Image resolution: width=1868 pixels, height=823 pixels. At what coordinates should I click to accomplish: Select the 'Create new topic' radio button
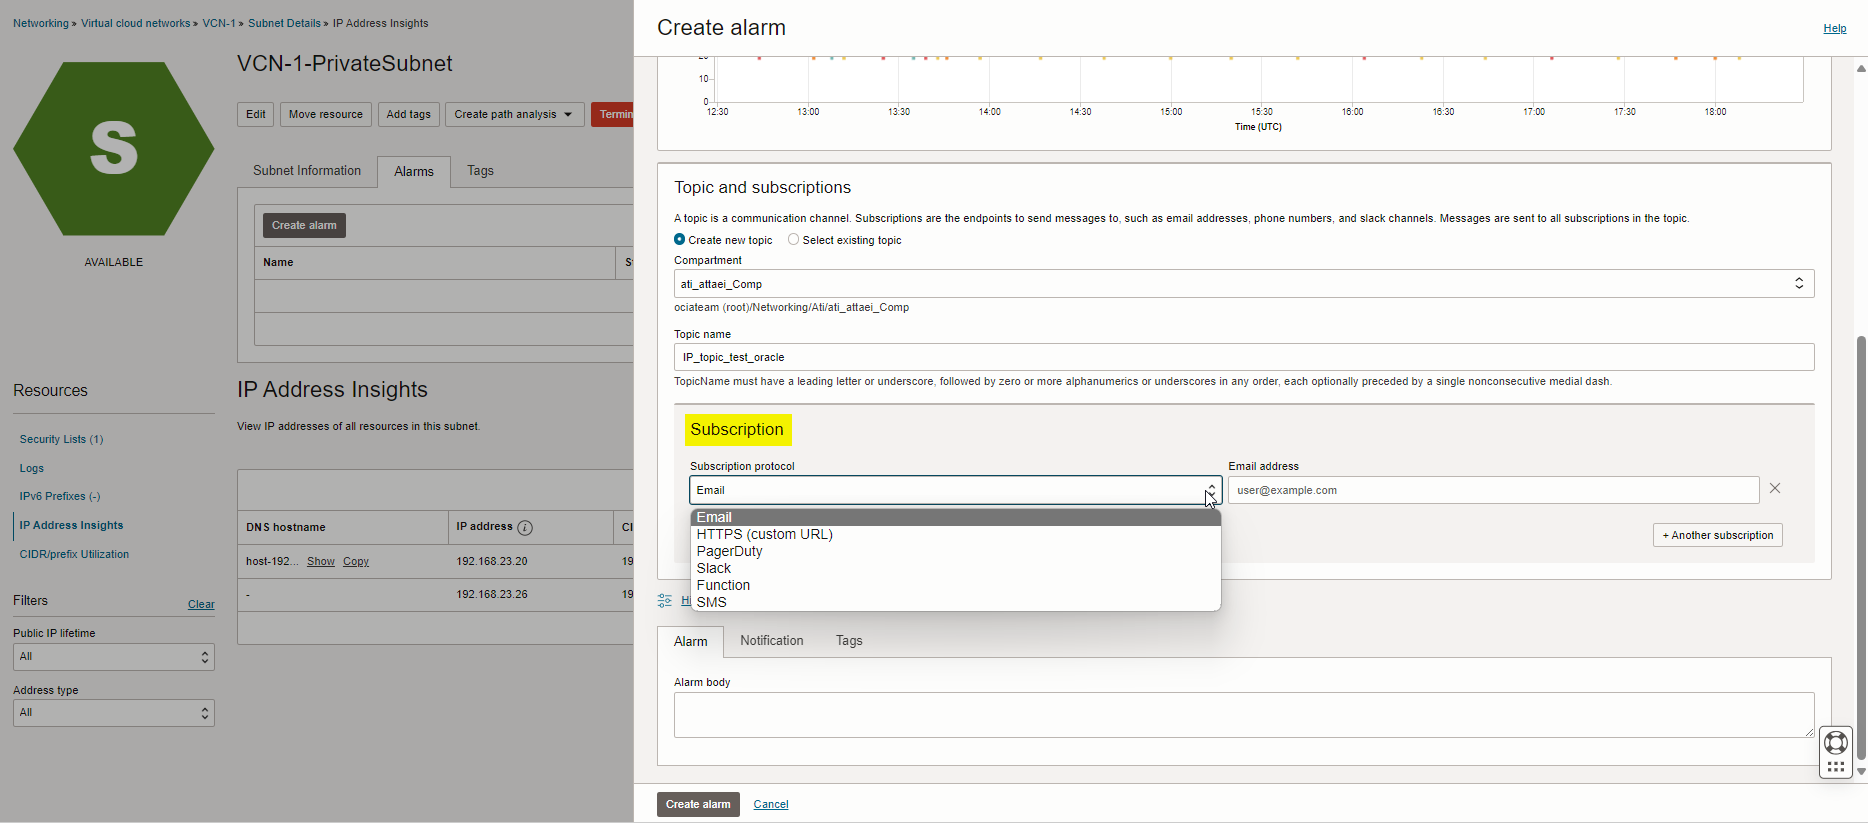680,240
